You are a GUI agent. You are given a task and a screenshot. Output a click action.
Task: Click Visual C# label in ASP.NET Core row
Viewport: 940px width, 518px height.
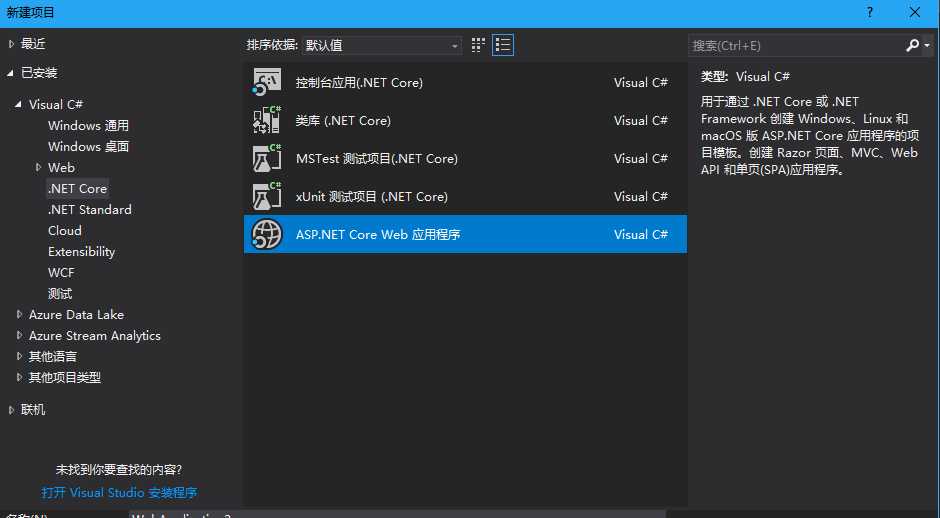point(641,234)
